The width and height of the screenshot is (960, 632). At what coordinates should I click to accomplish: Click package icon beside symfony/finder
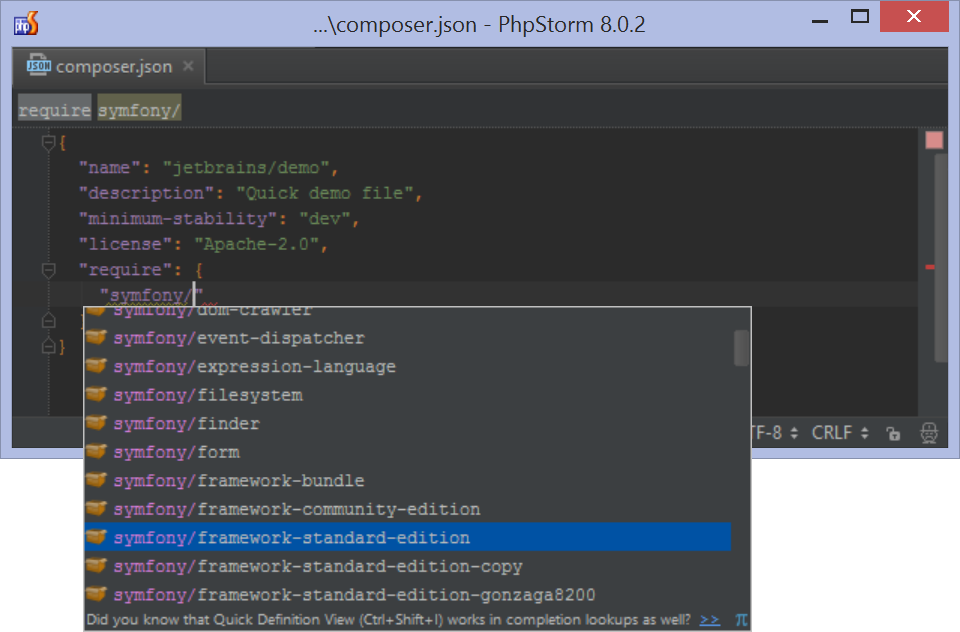pyautogui.click(x=96, y=423)
